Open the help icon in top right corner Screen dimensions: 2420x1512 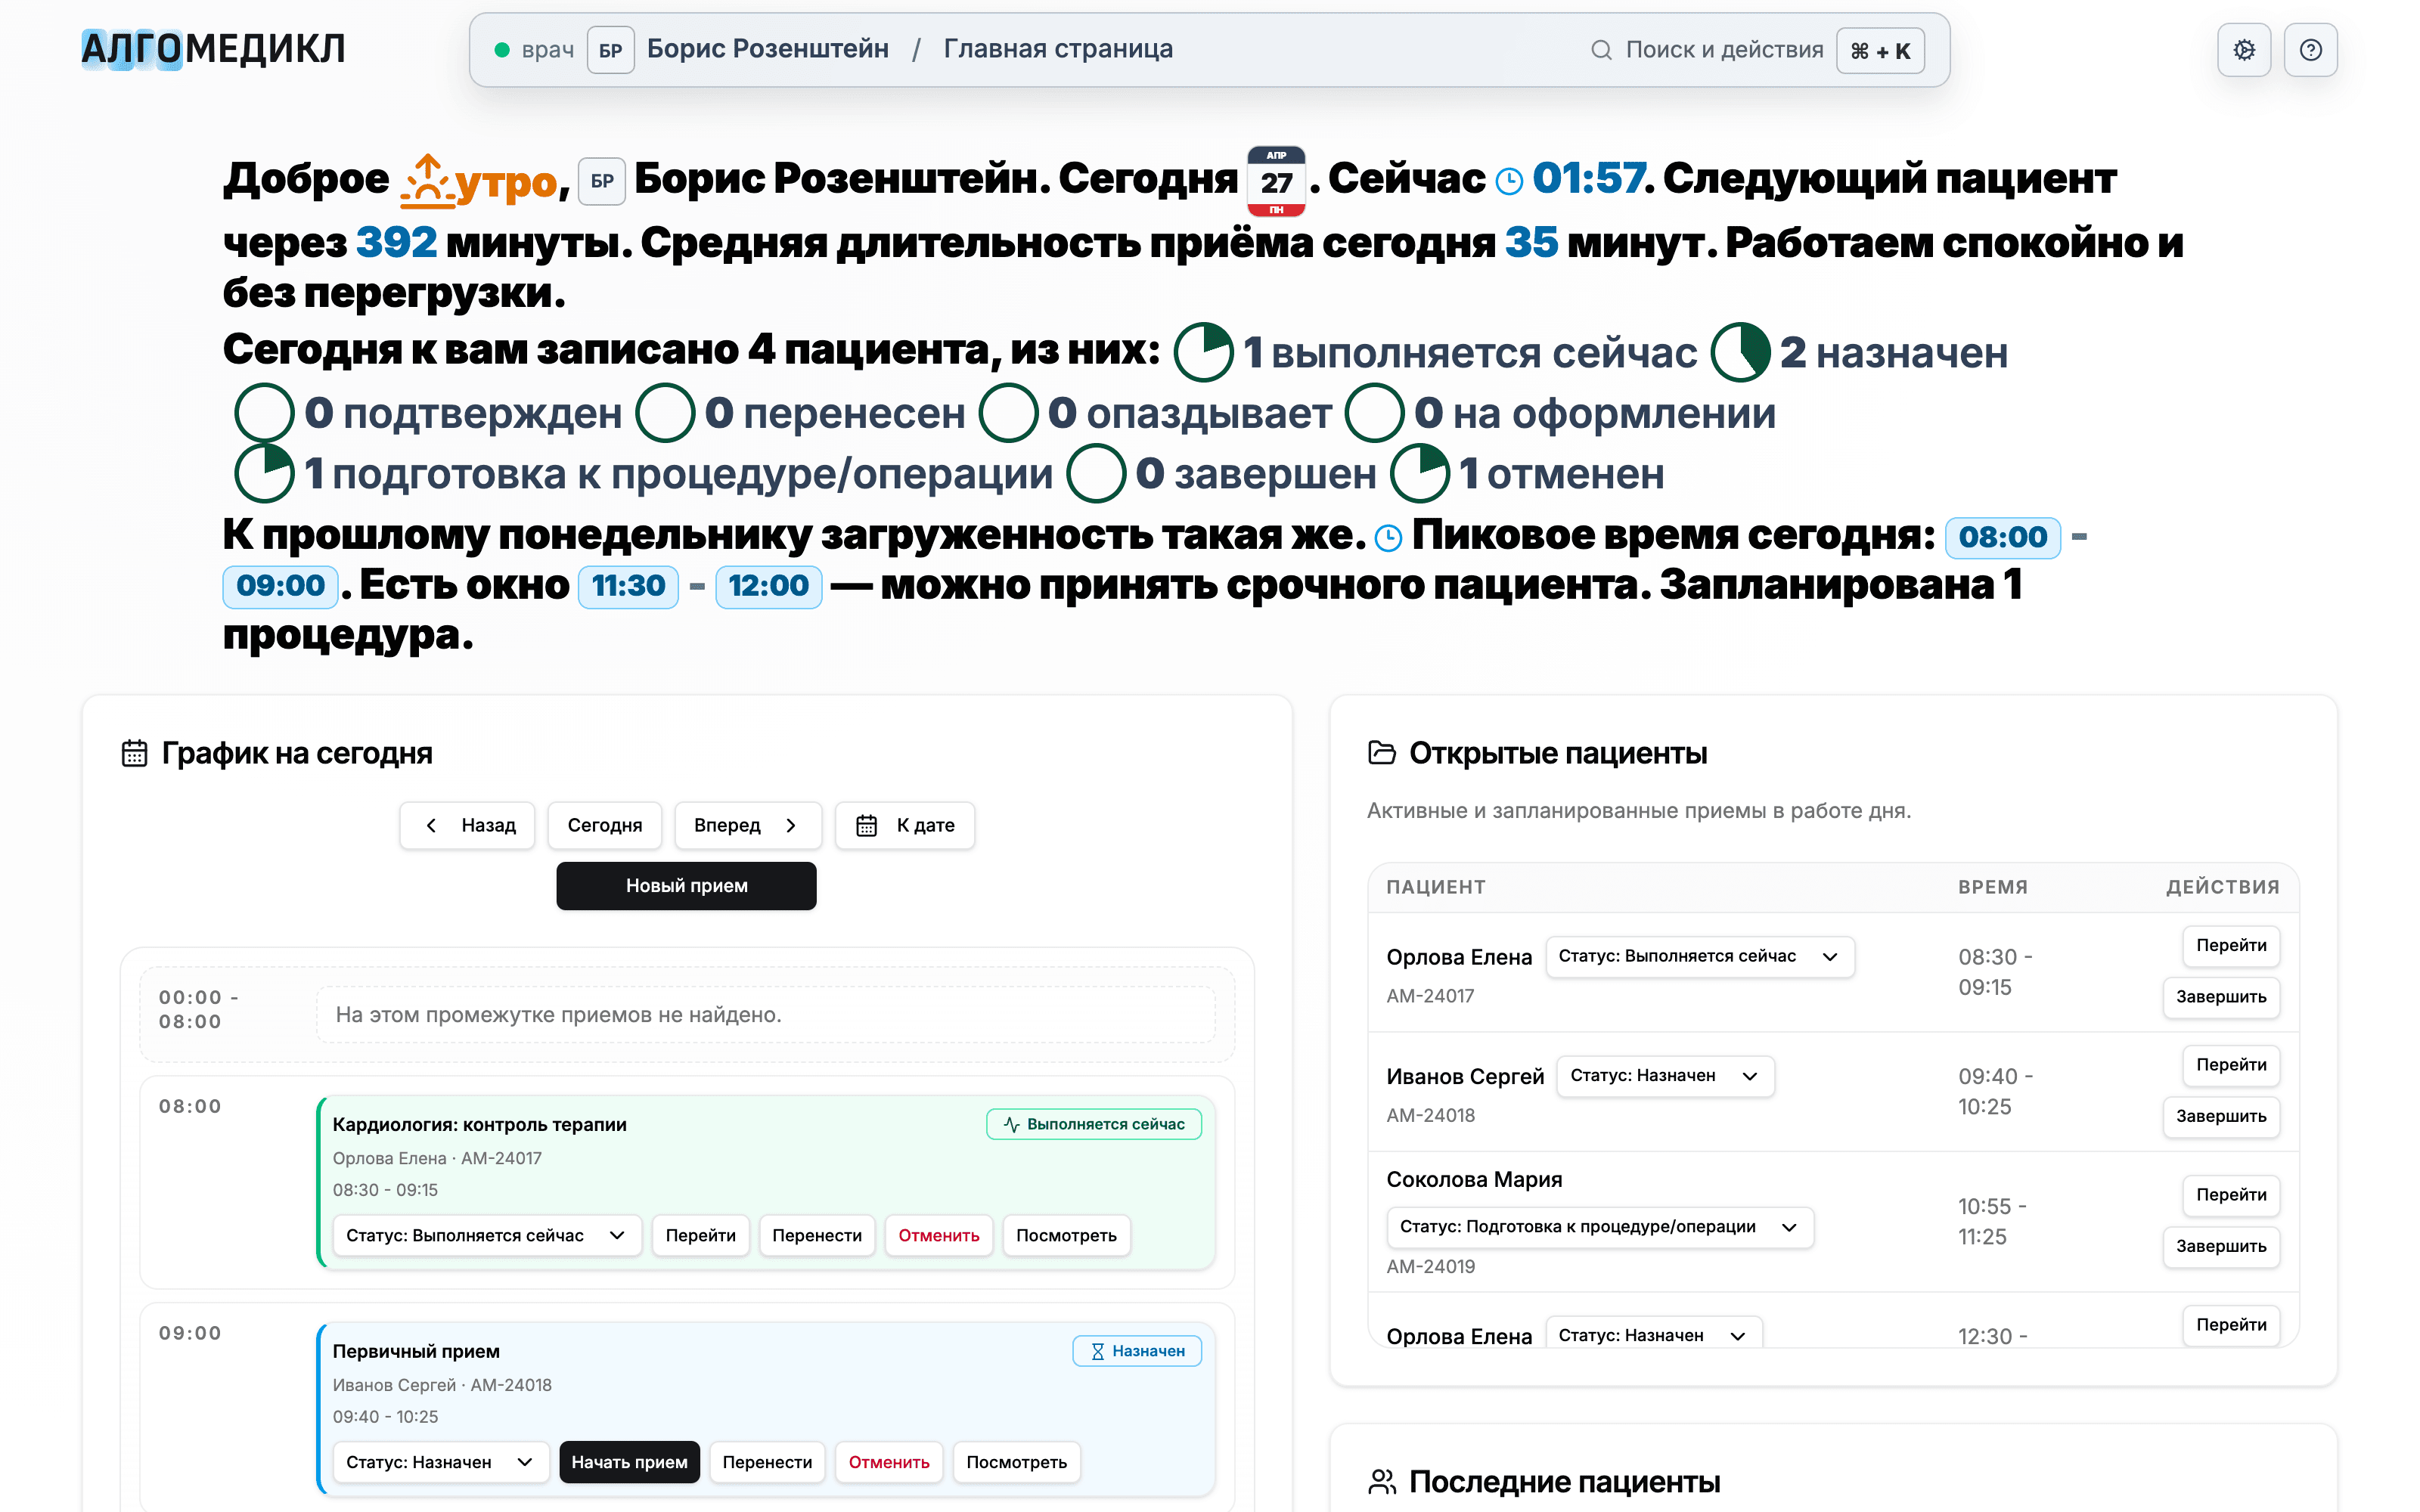pyautogui.click(x=2311, y=49)
